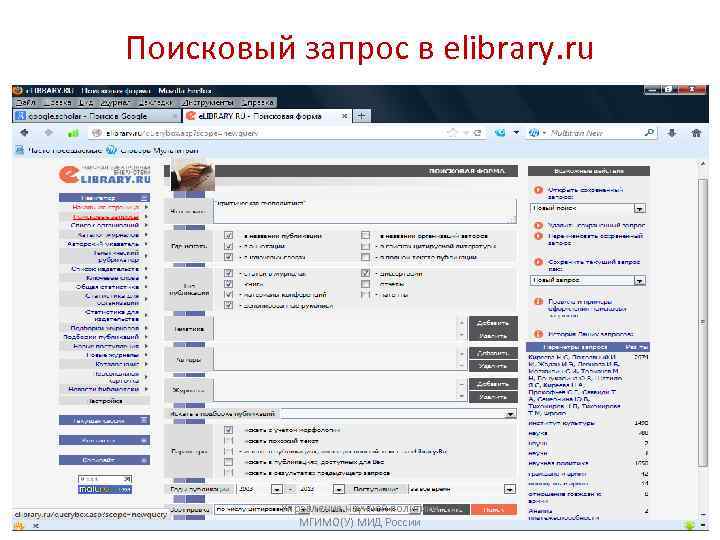The height and width of the screenshot is (540, 720).
Task: Click the browser forward arrow
Action: 49,133
